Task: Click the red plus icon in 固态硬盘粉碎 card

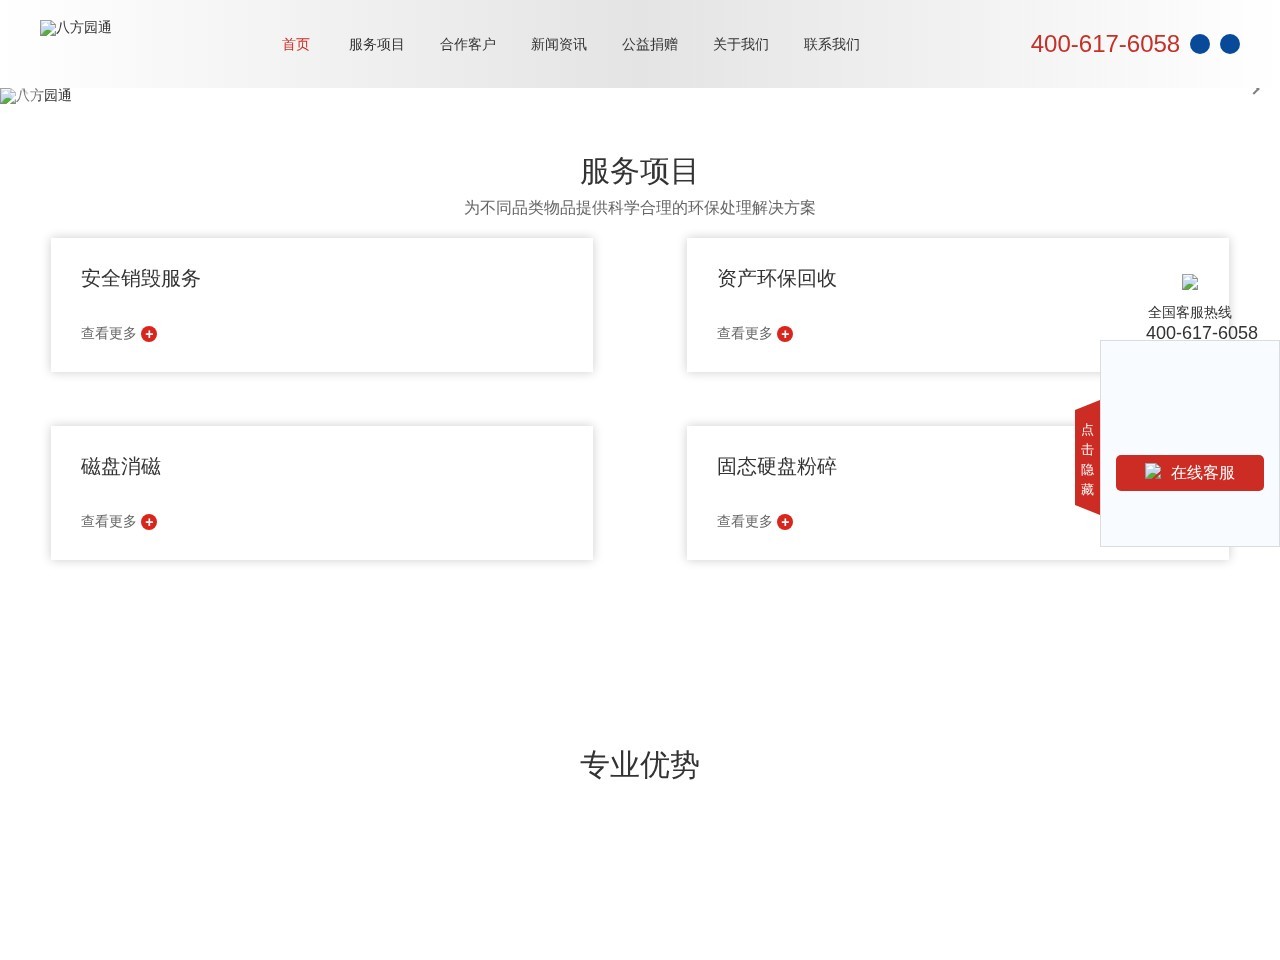Action: (x=785, y=522)
